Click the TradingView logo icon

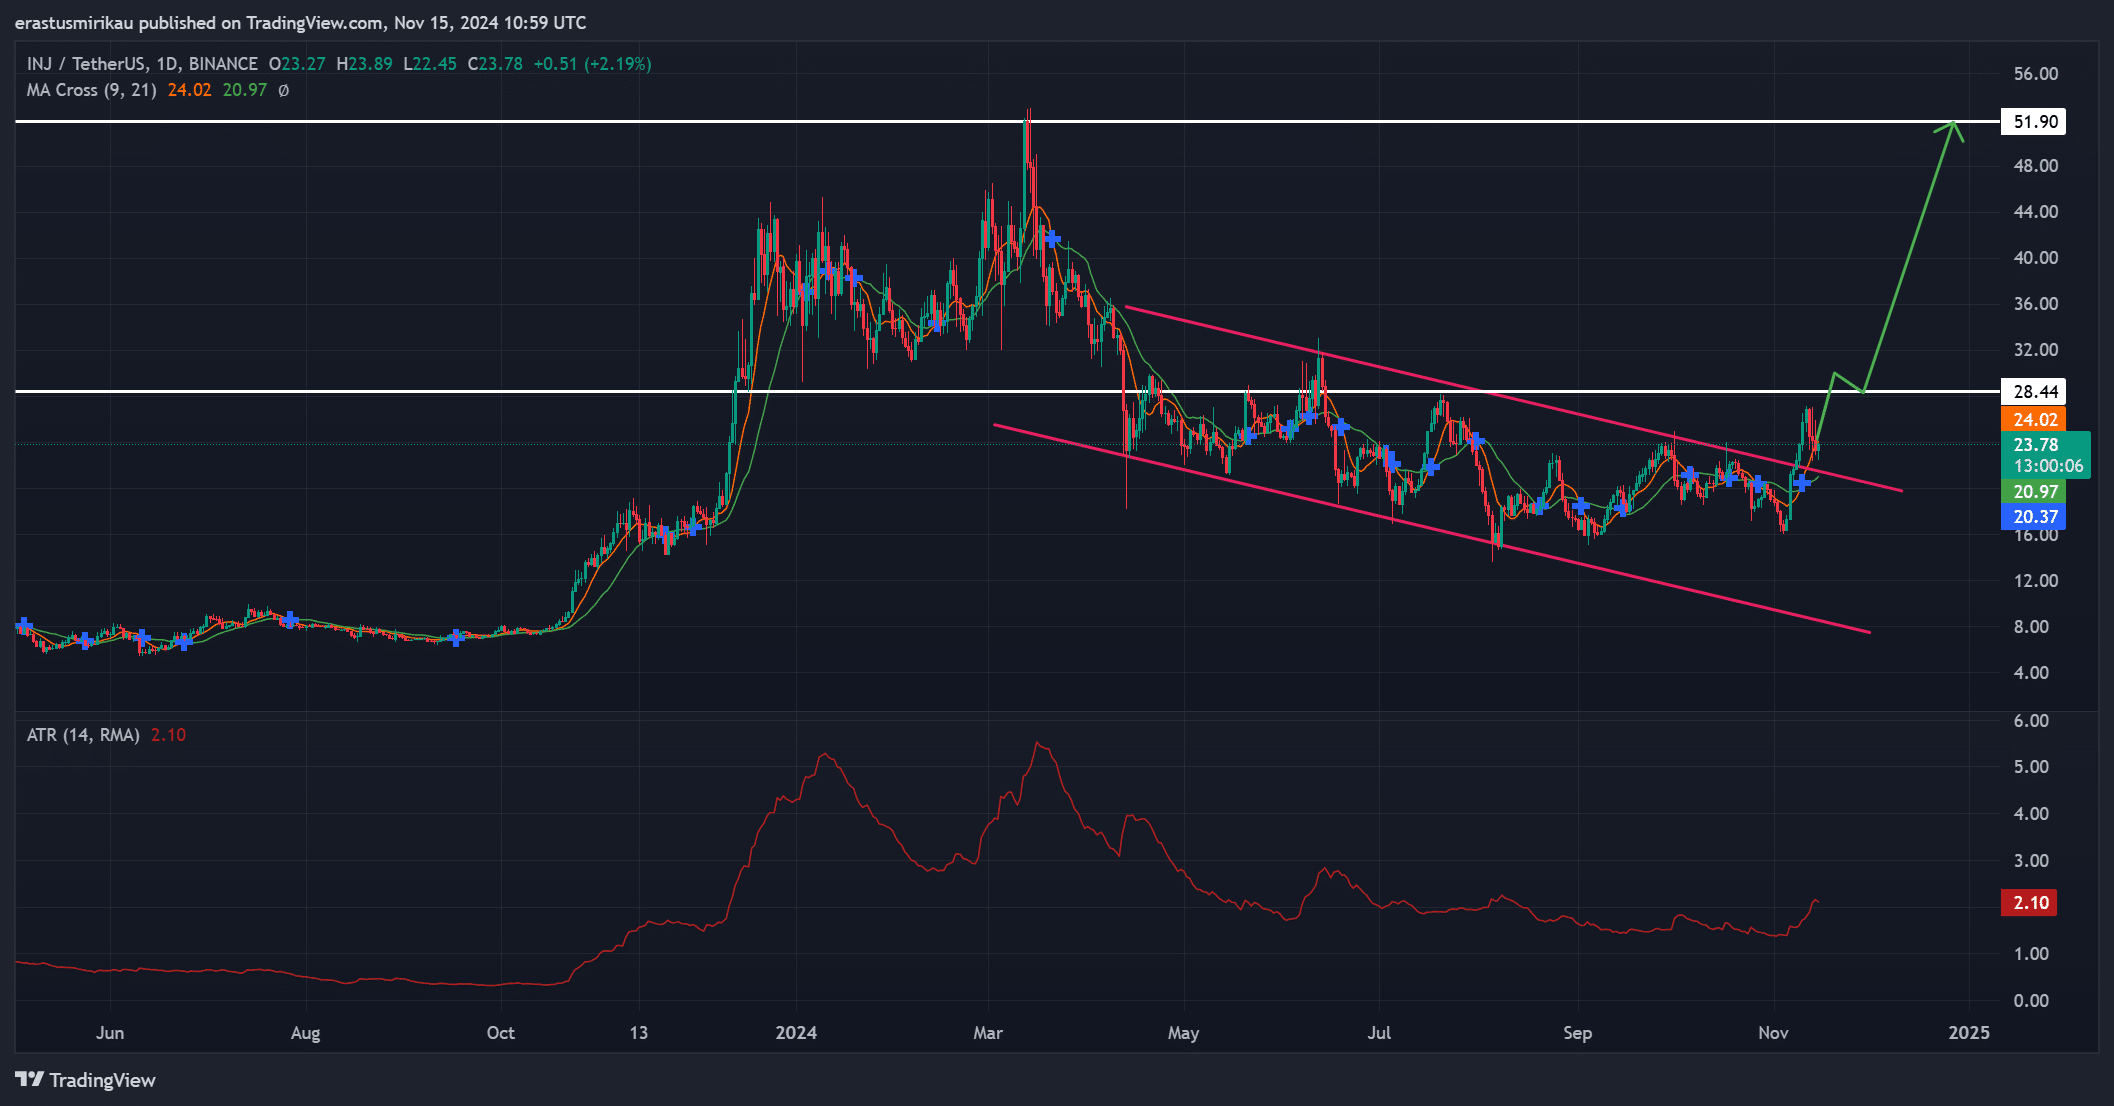(29, 1079)
